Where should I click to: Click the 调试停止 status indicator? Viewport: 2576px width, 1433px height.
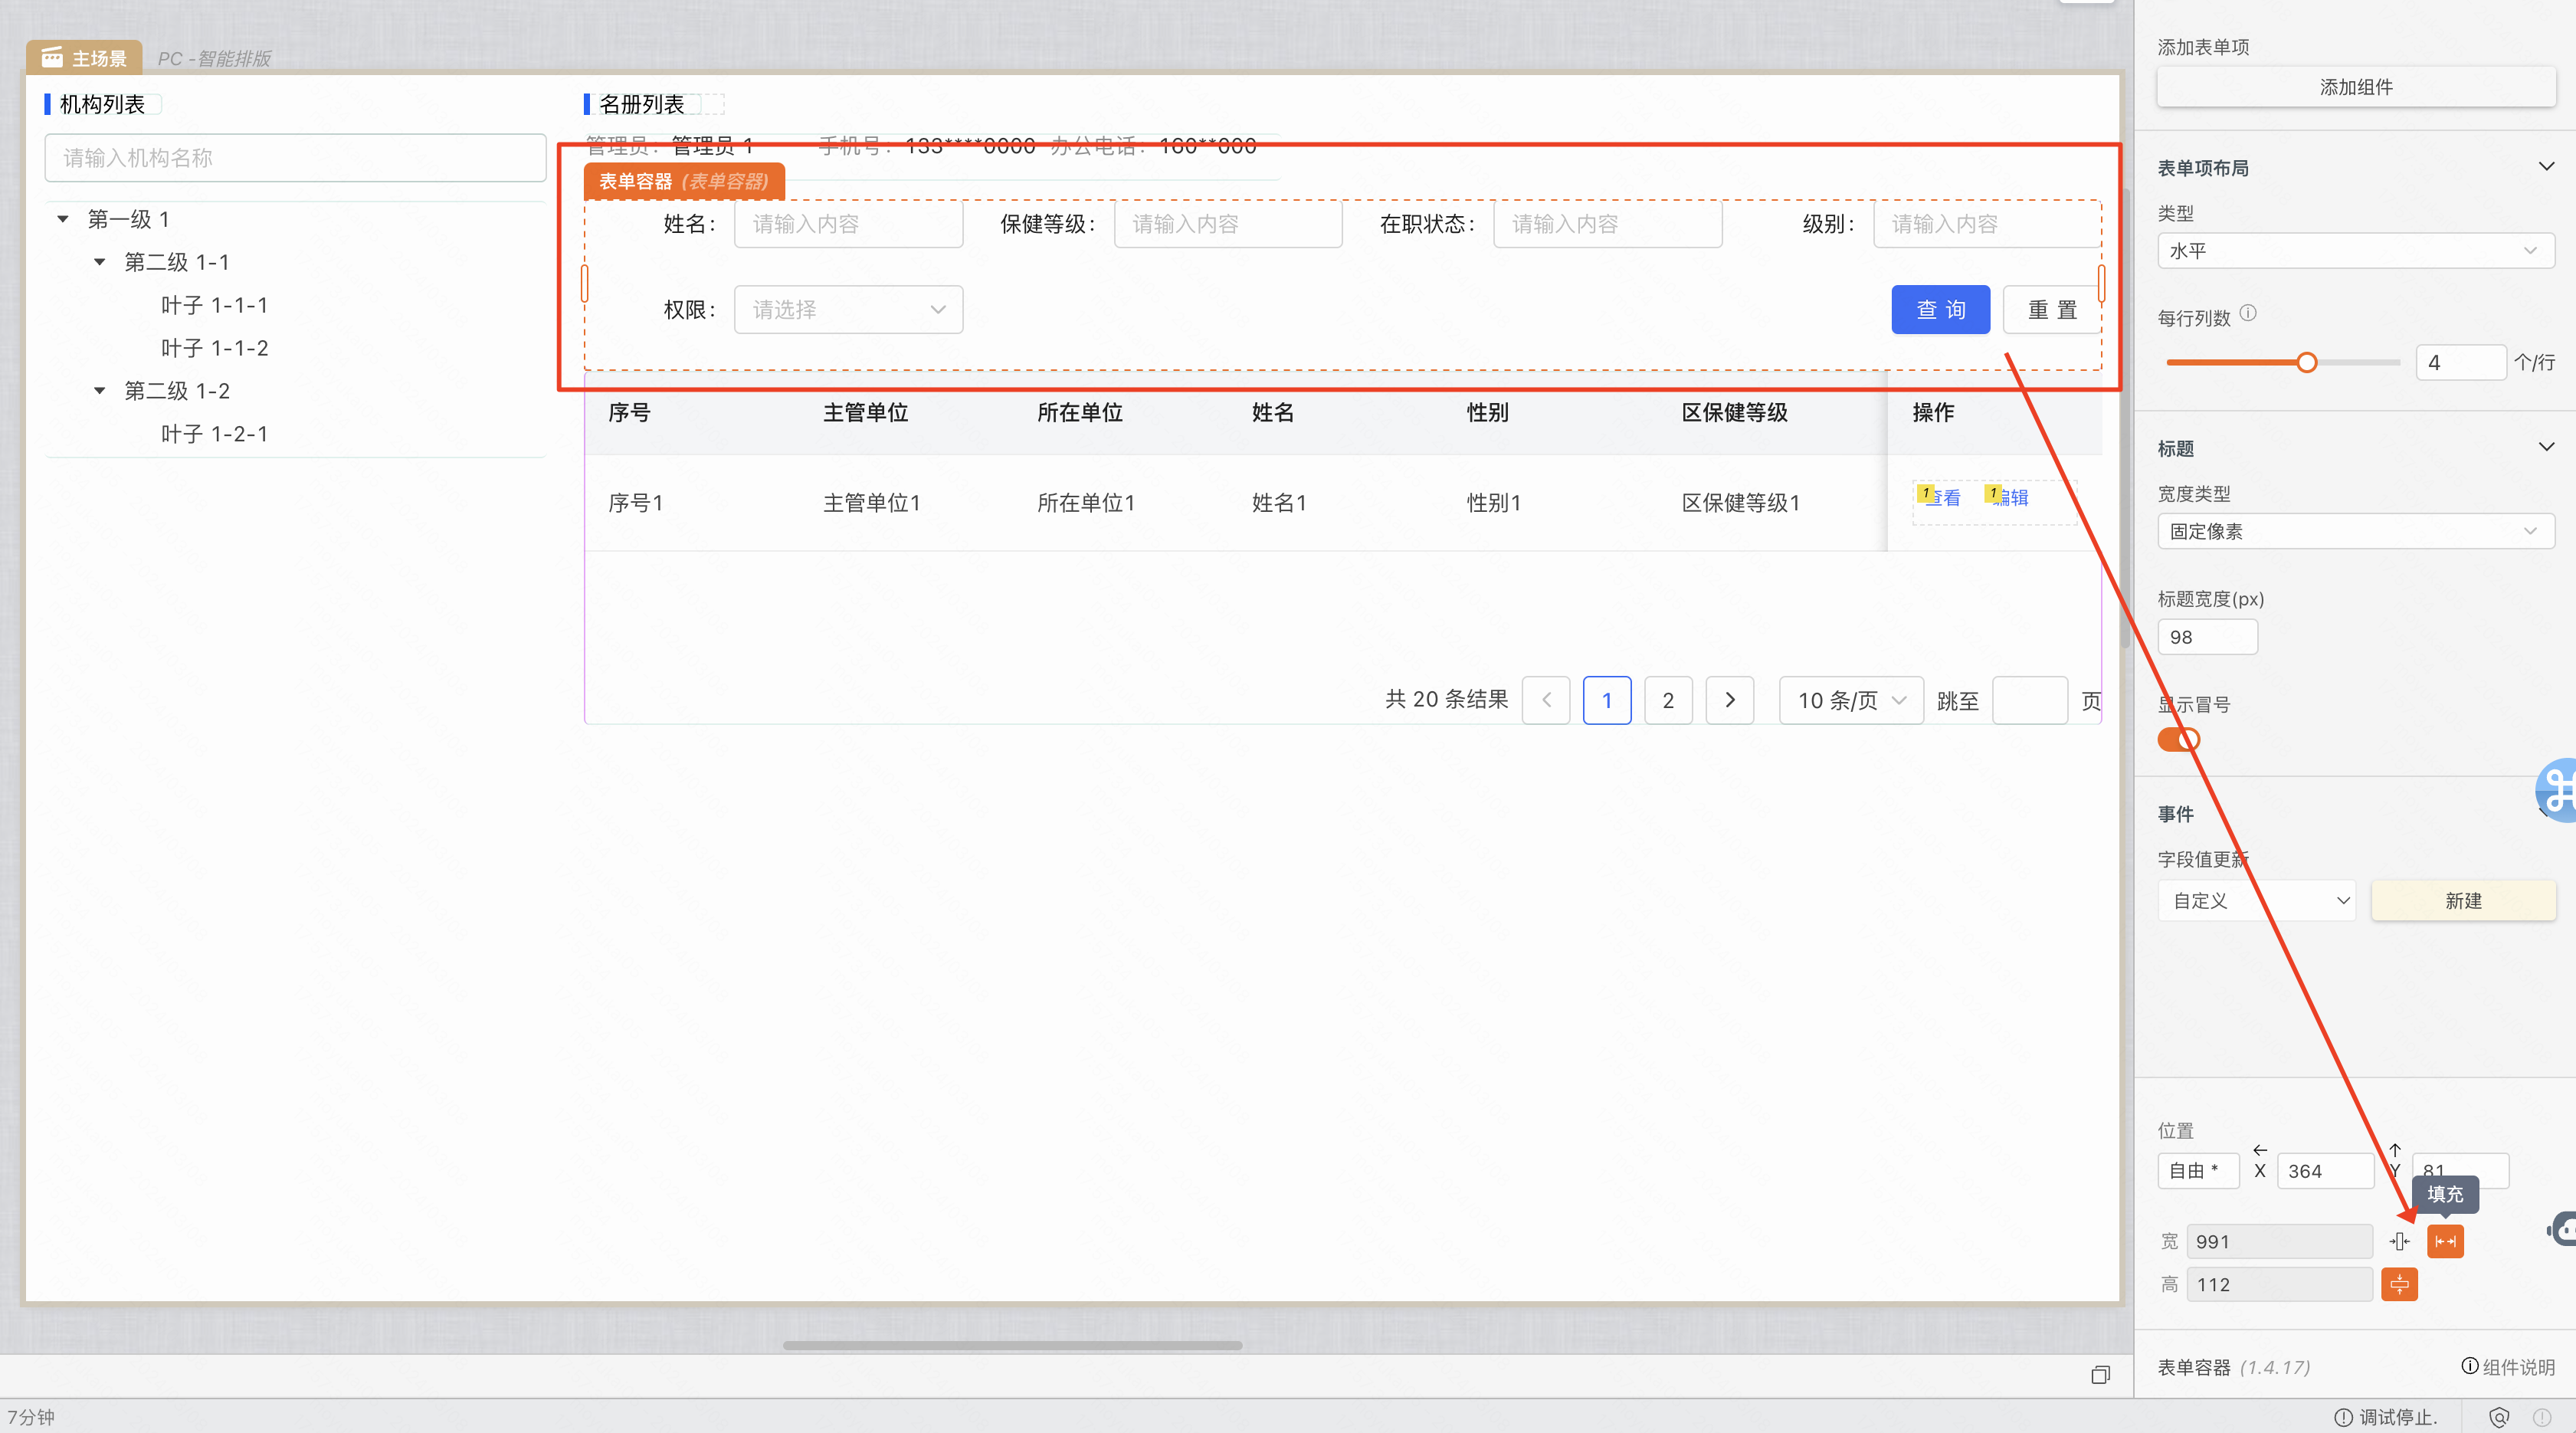[2386, 1417]
